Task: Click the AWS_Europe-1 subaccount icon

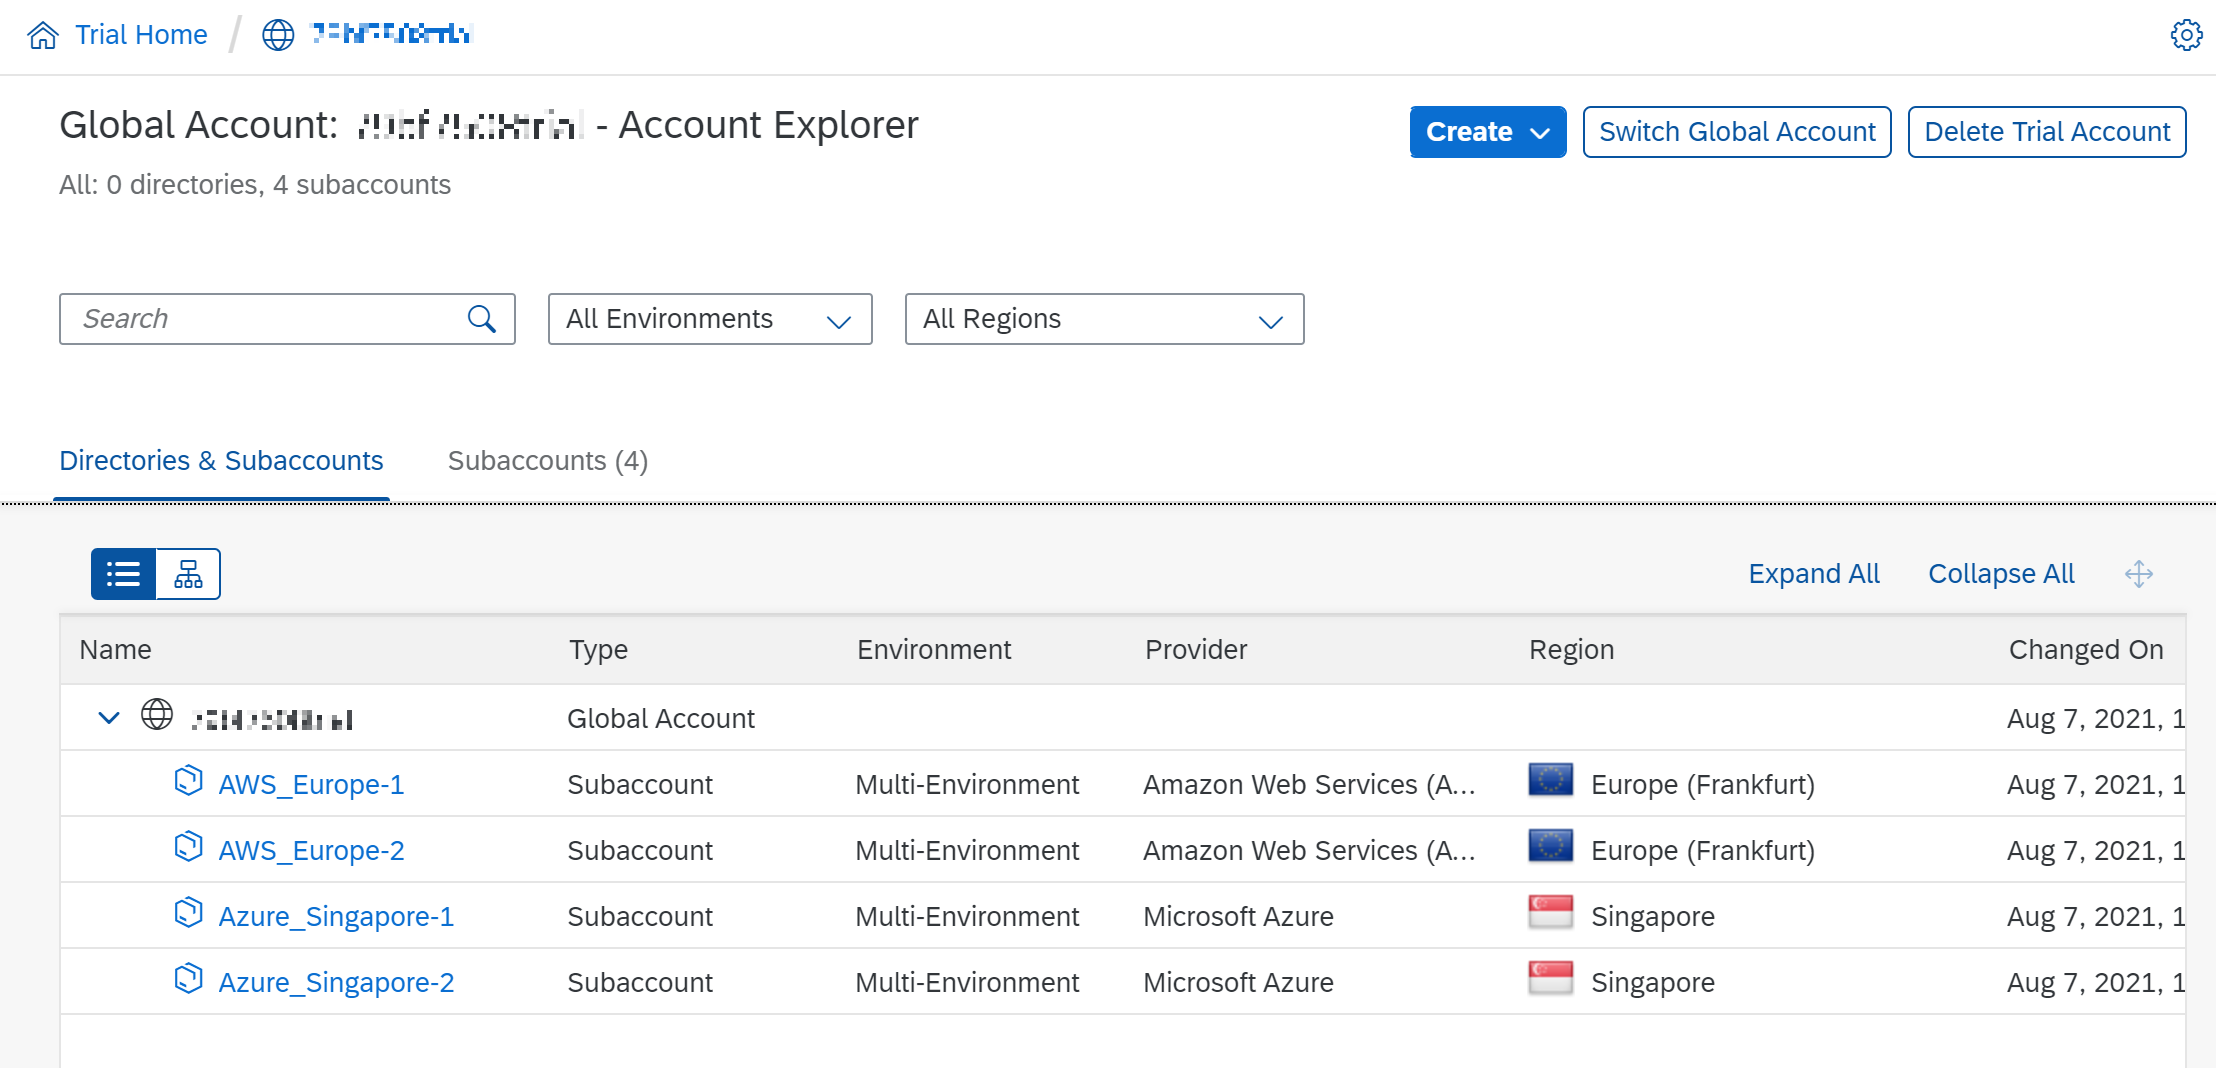Action: click(188, 781)
